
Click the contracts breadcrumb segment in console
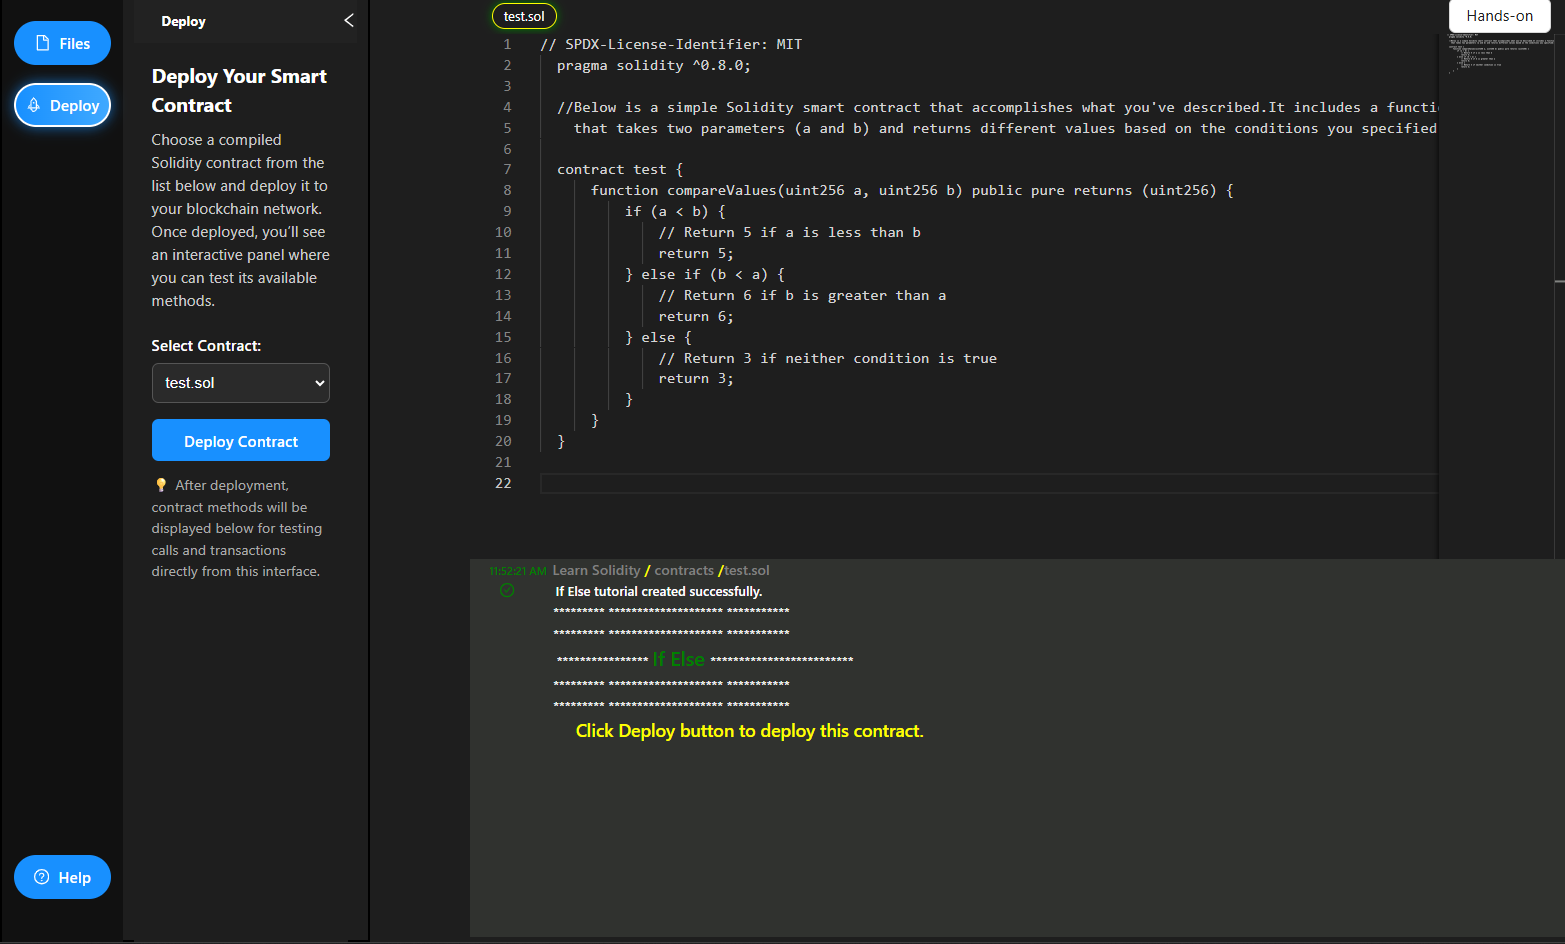pyautogui.click(x=684, y=570)
